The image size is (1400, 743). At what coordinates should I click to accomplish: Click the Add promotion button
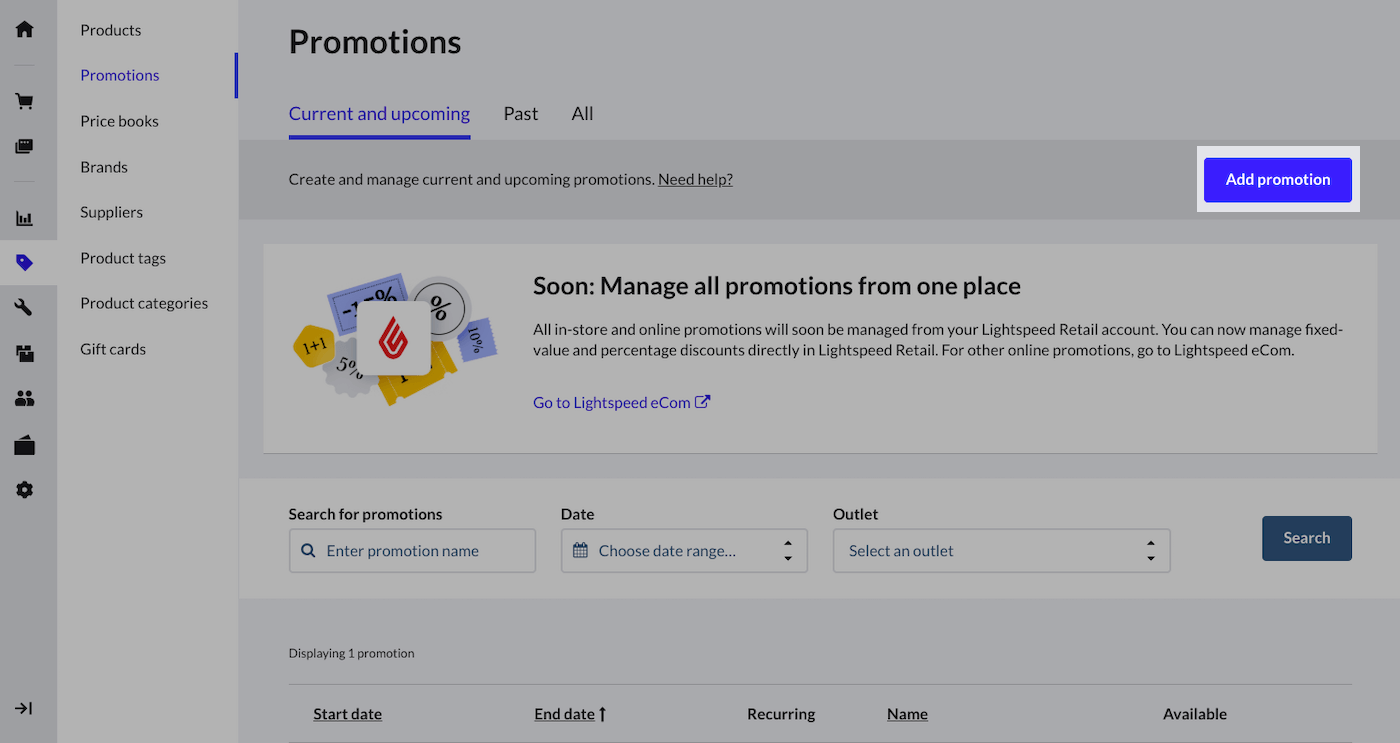[1277, 180]
